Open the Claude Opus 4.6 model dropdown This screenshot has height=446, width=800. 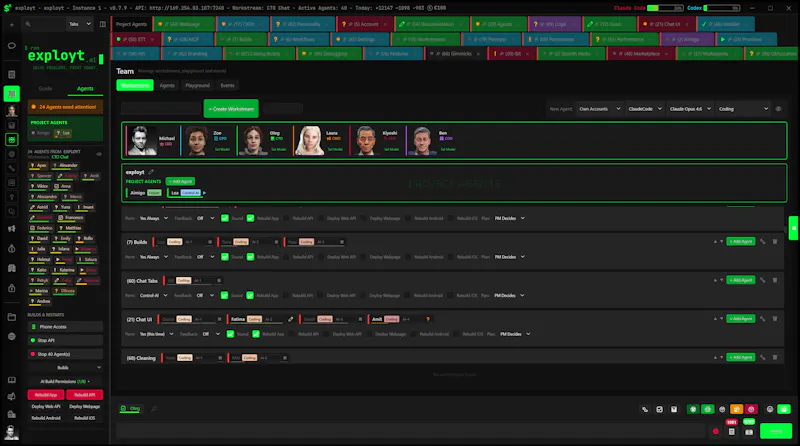[690, 109]
